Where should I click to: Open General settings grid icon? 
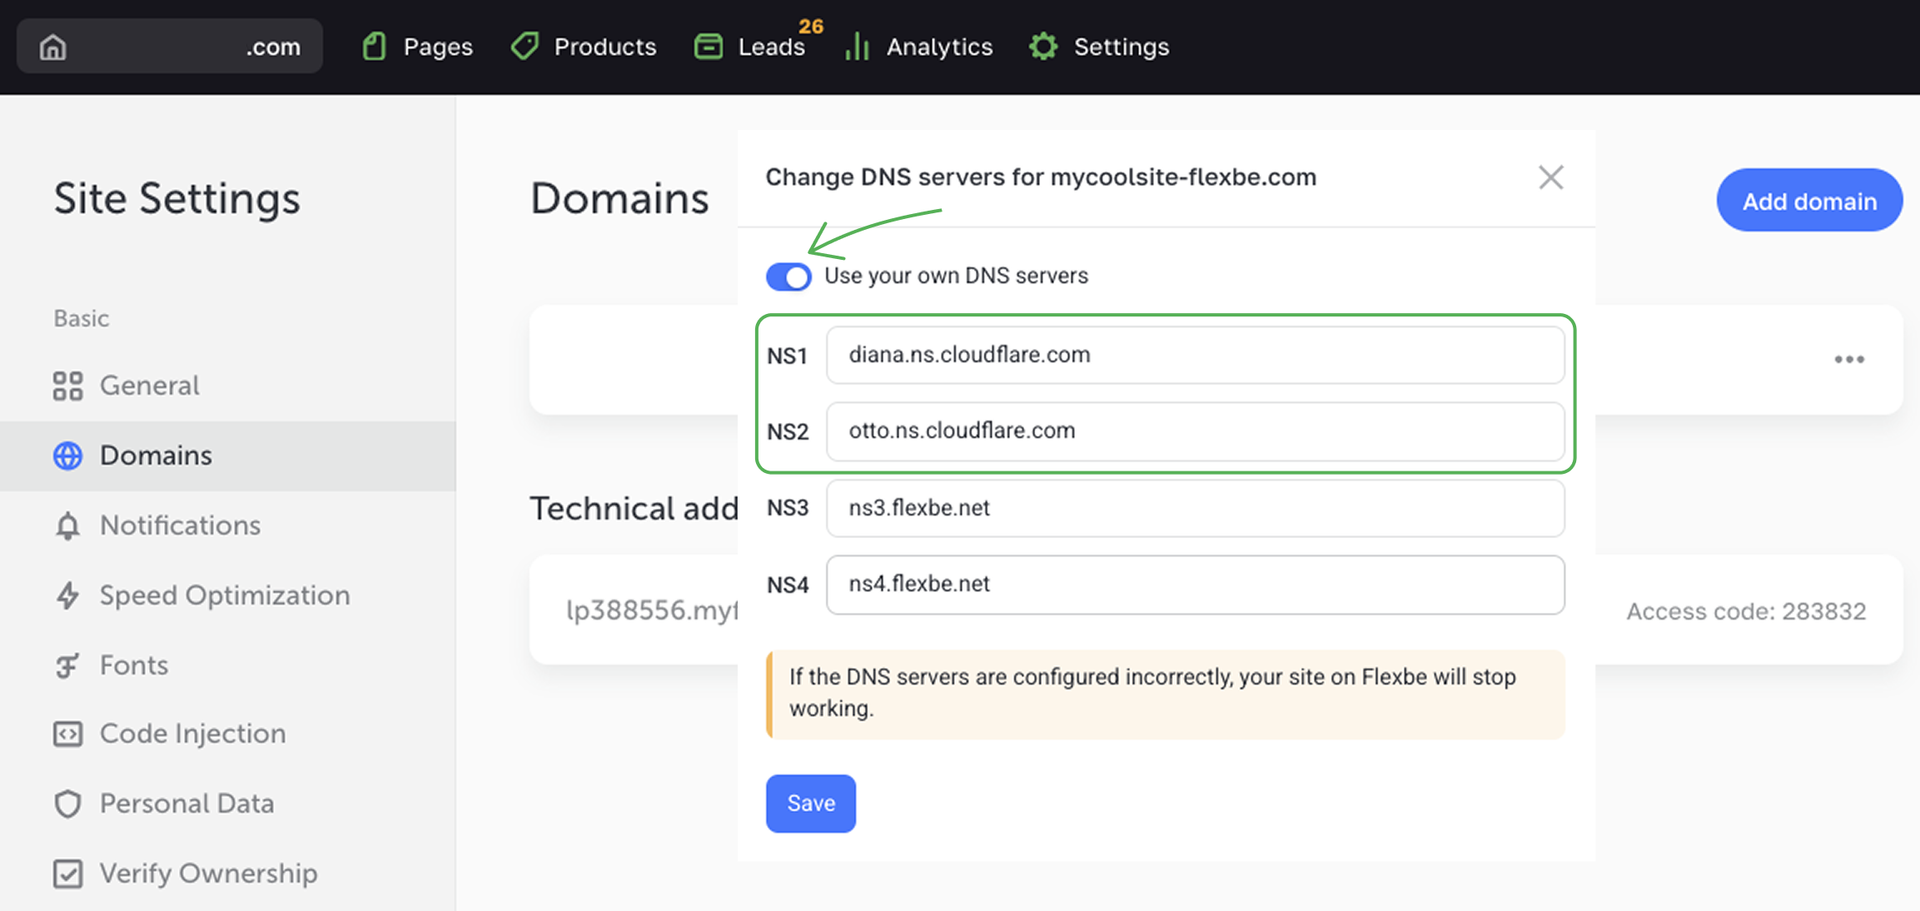click(68, 386)
